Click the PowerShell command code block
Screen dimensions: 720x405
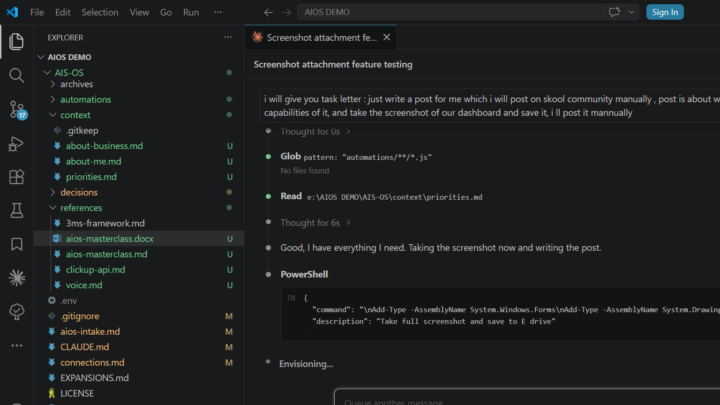tap(501, 314)
